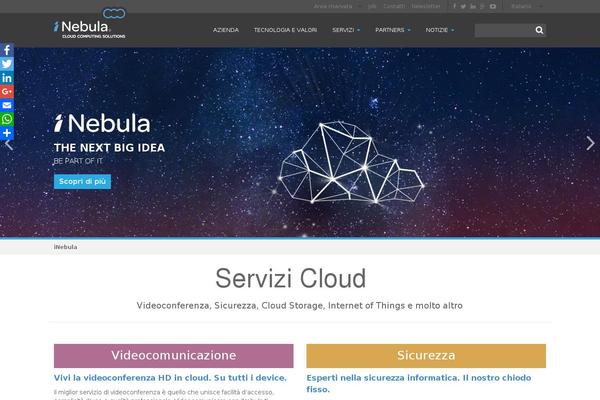Open more sharing options plus icon

tap(7, 133)
